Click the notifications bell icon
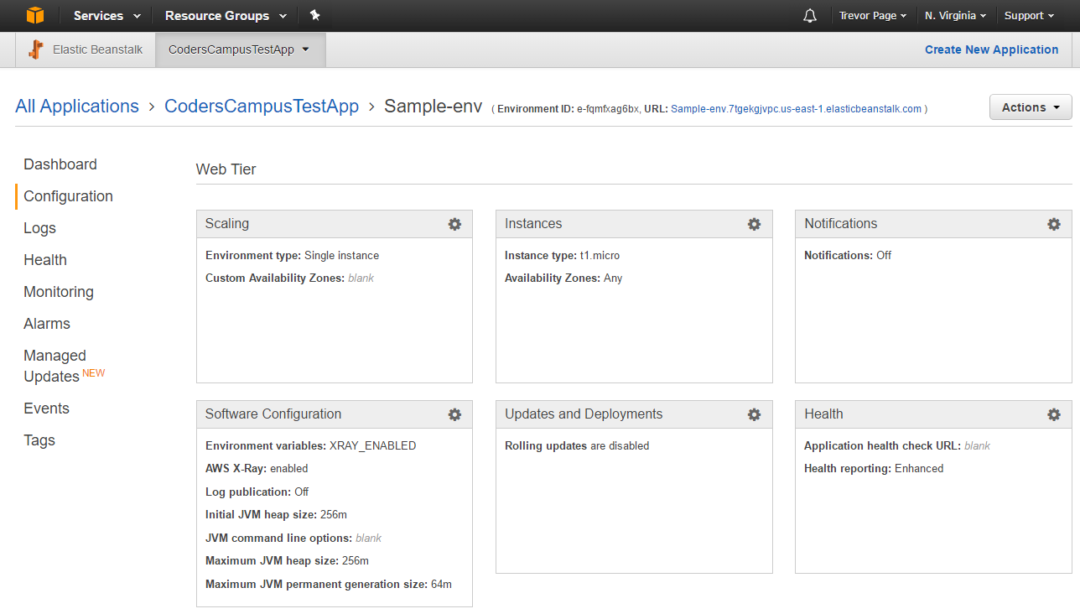Viewport: 1080px width, 614px height. [x=809, y=15]
